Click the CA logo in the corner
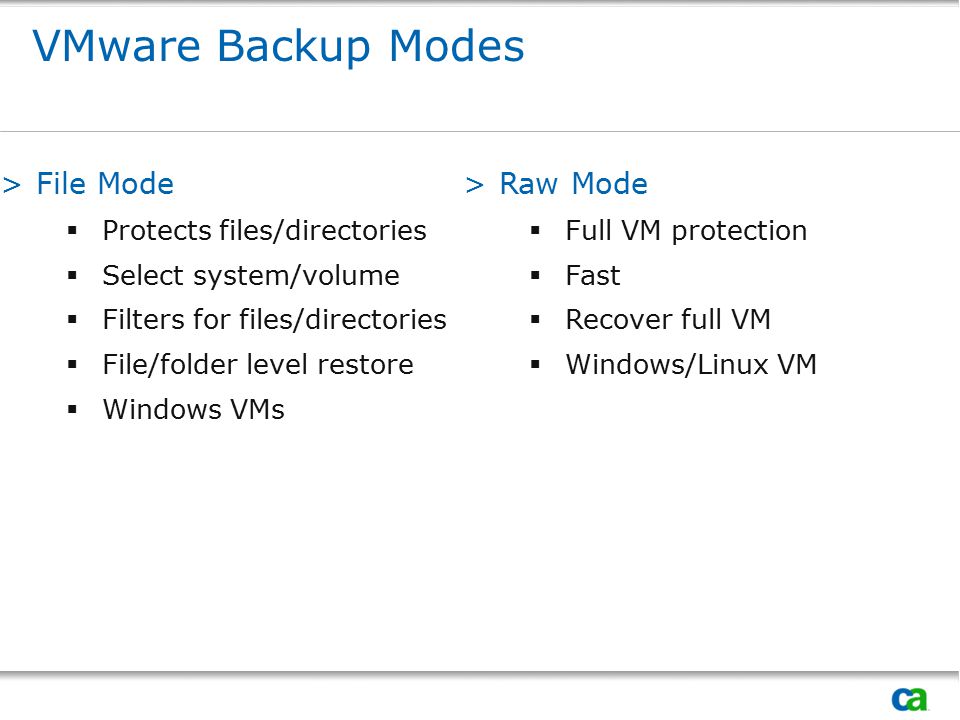Viewport: 960px width, 720px height. coord(910,699)
